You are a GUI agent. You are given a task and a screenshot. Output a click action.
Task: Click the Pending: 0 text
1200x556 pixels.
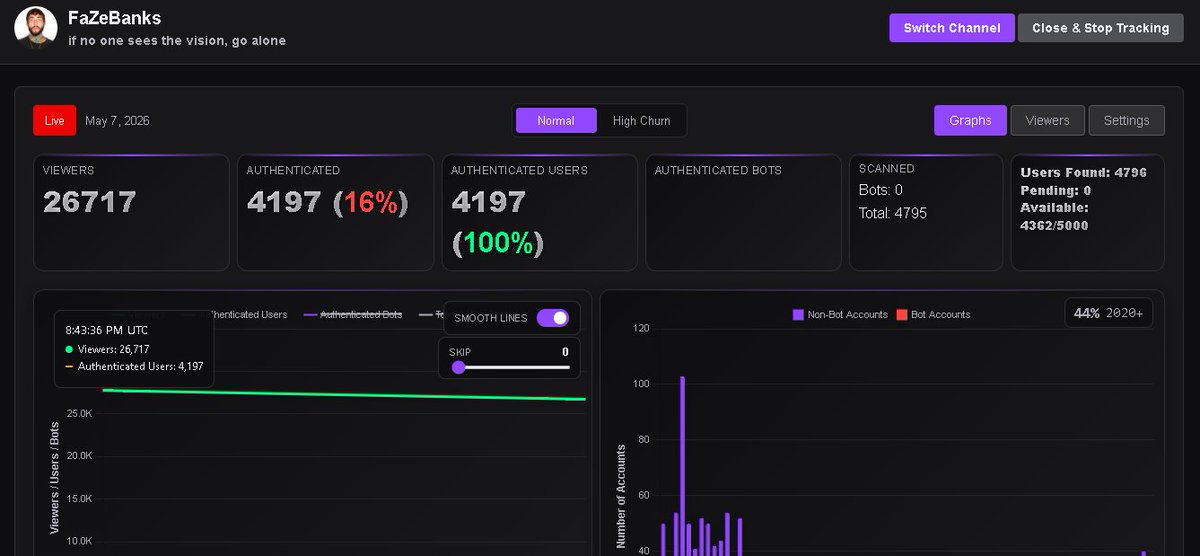(x=1055, y=190)
